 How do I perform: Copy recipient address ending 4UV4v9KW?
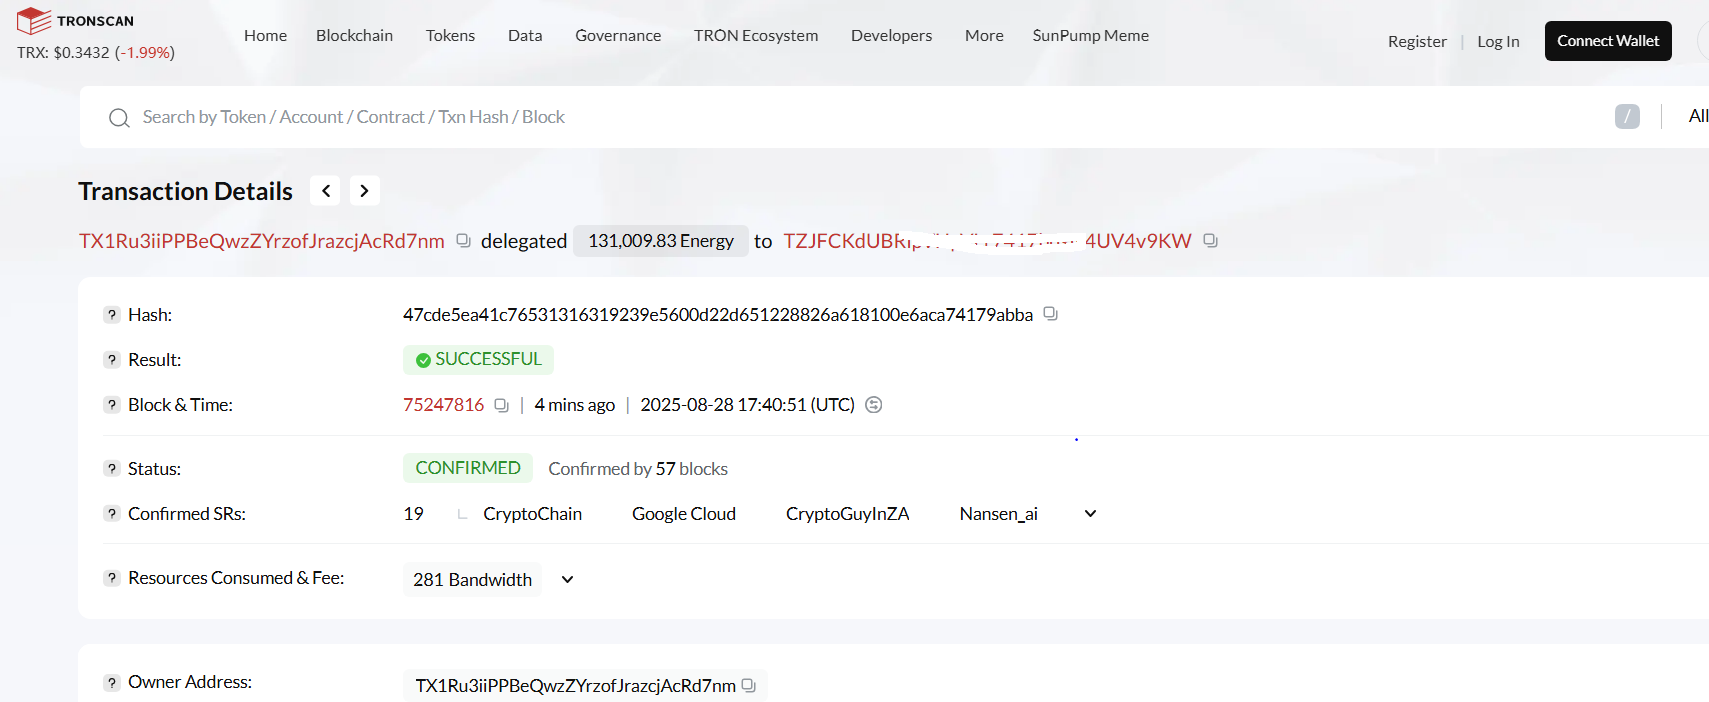click(1210, 240)
